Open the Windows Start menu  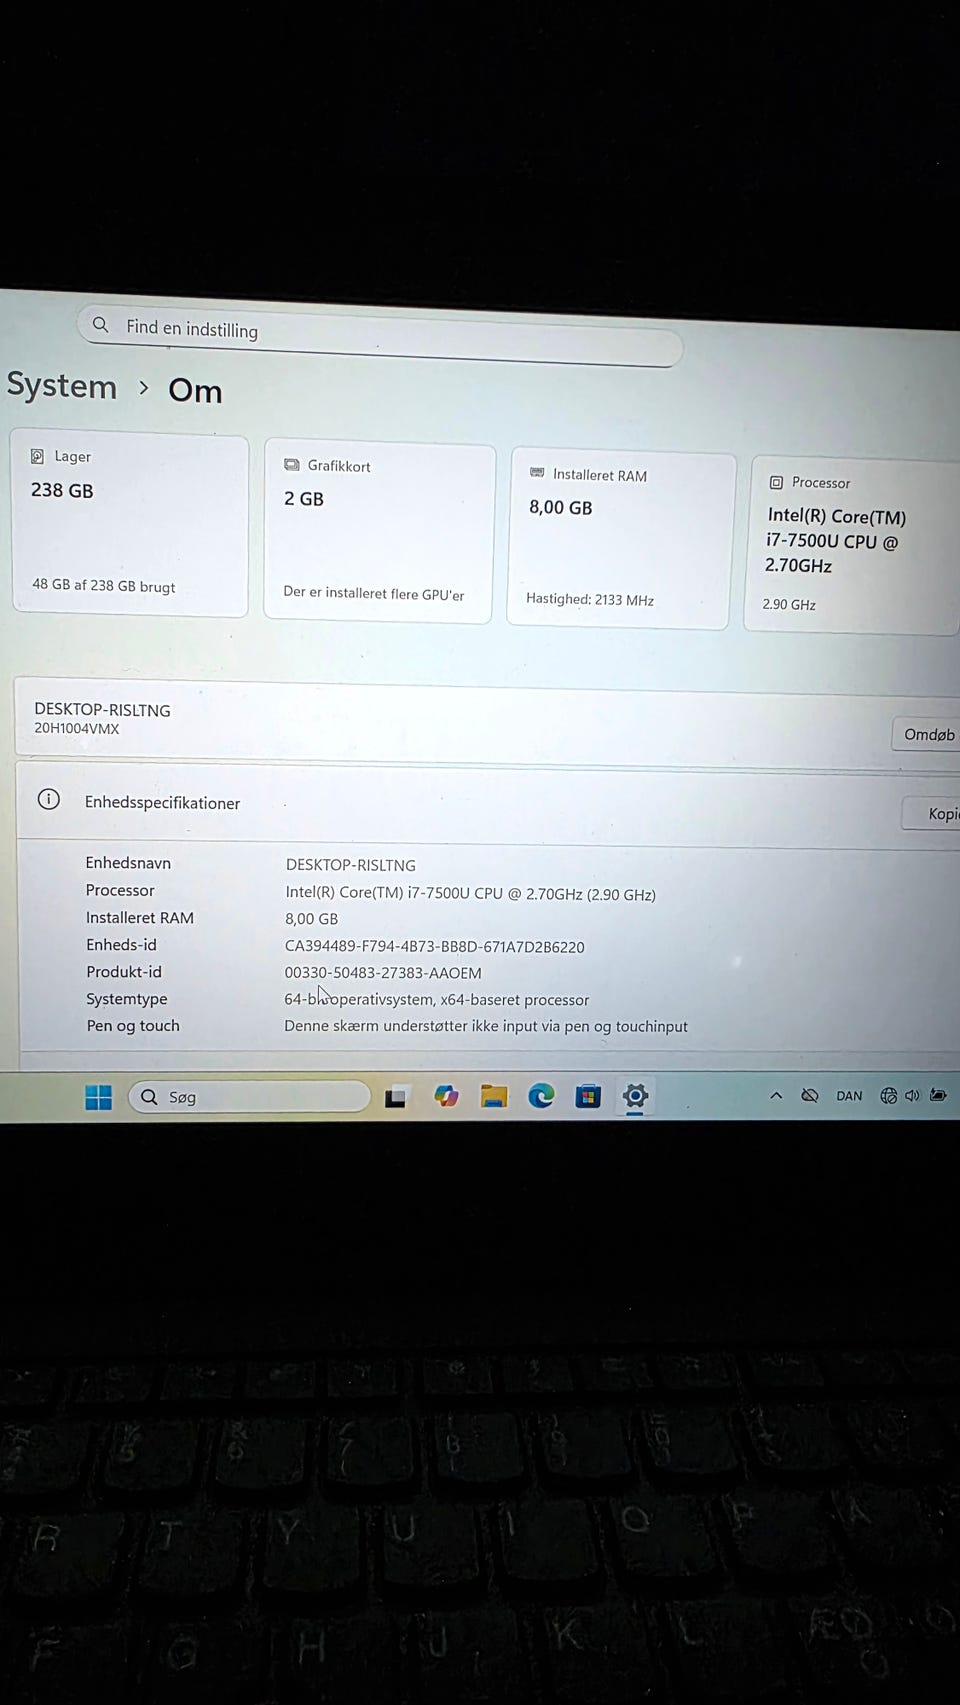(98, 1097)
